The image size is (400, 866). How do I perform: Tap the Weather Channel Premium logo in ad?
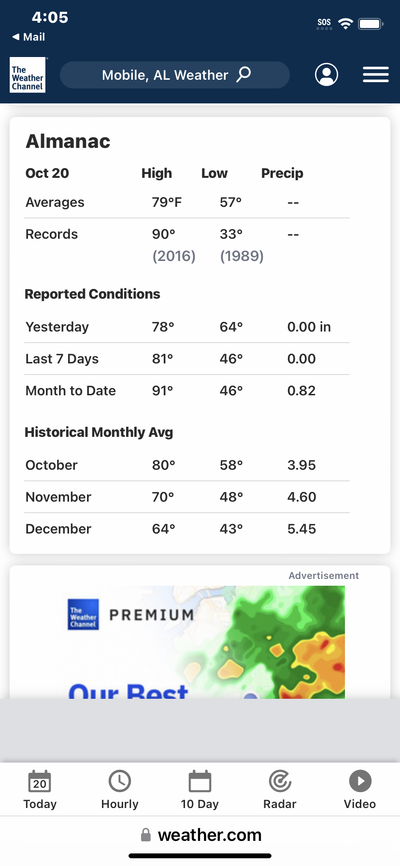click(x=83, y=614)
